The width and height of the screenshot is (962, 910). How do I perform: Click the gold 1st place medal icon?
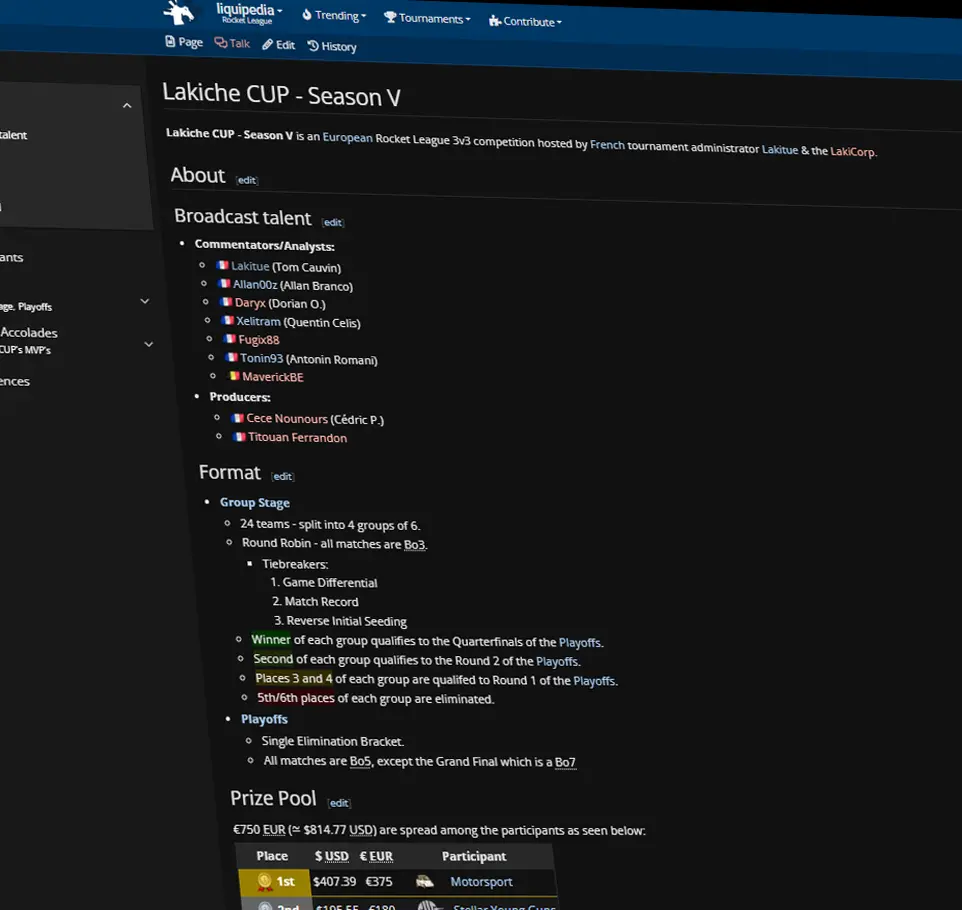(x=264, y=881)
